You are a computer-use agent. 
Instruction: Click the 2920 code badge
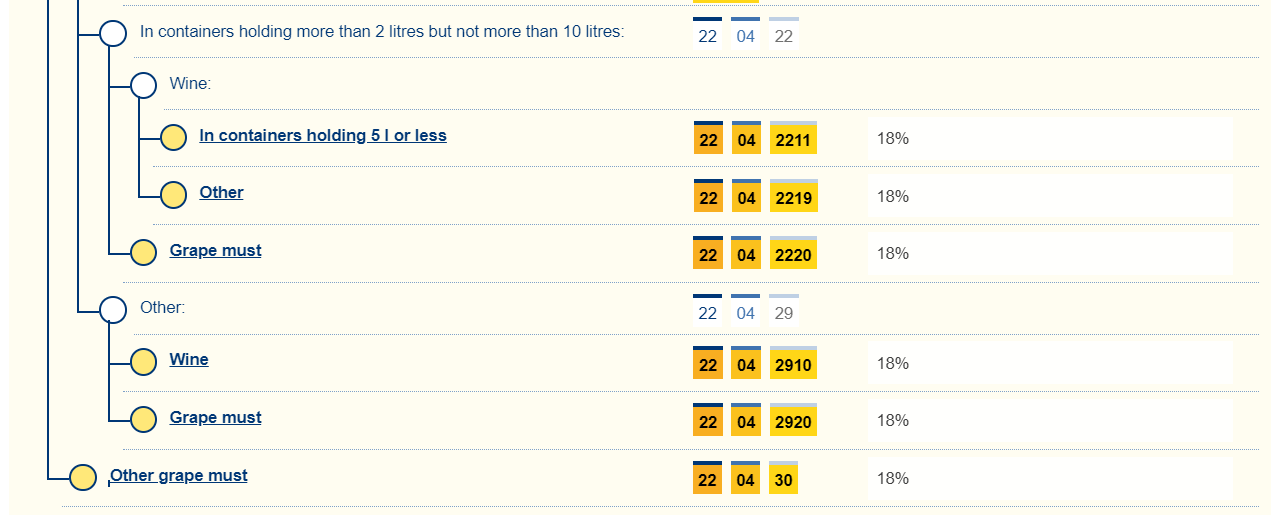[793, 422]
